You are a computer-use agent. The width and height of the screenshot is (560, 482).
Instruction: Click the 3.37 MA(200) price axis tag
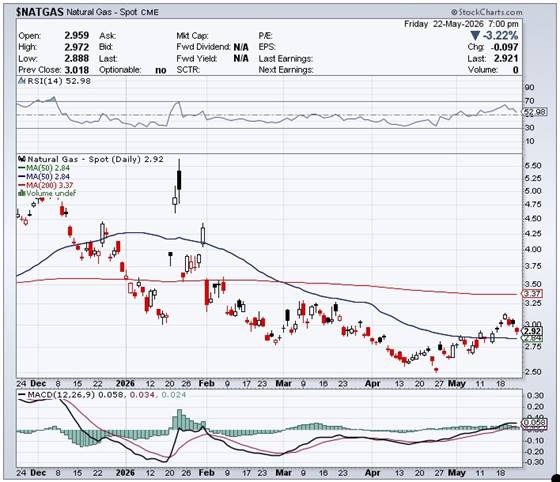(x=532, y=294)
